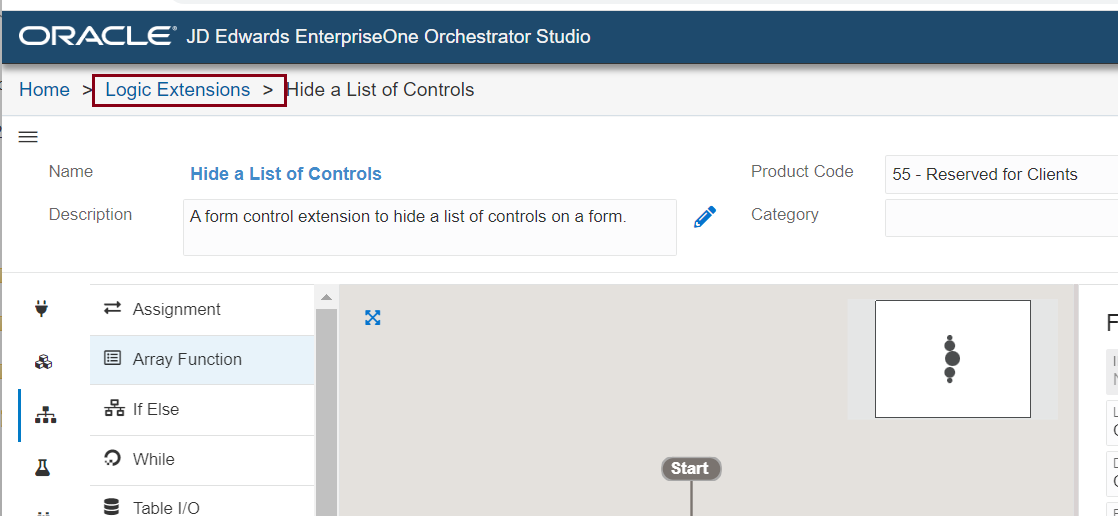
Task: Pick the While loop item
Action: coord(153,460)
